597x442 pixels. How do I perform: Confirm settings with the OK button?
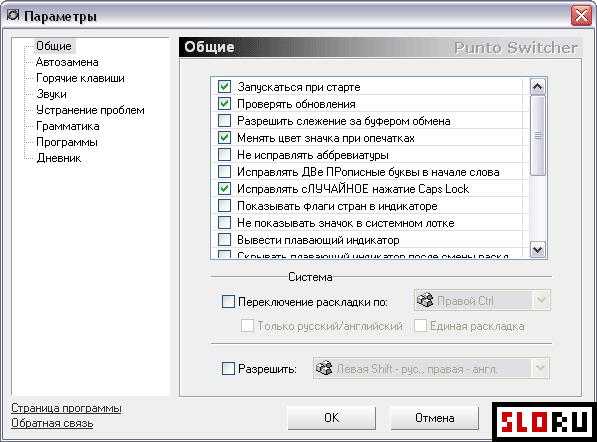[x=331, y=418]
